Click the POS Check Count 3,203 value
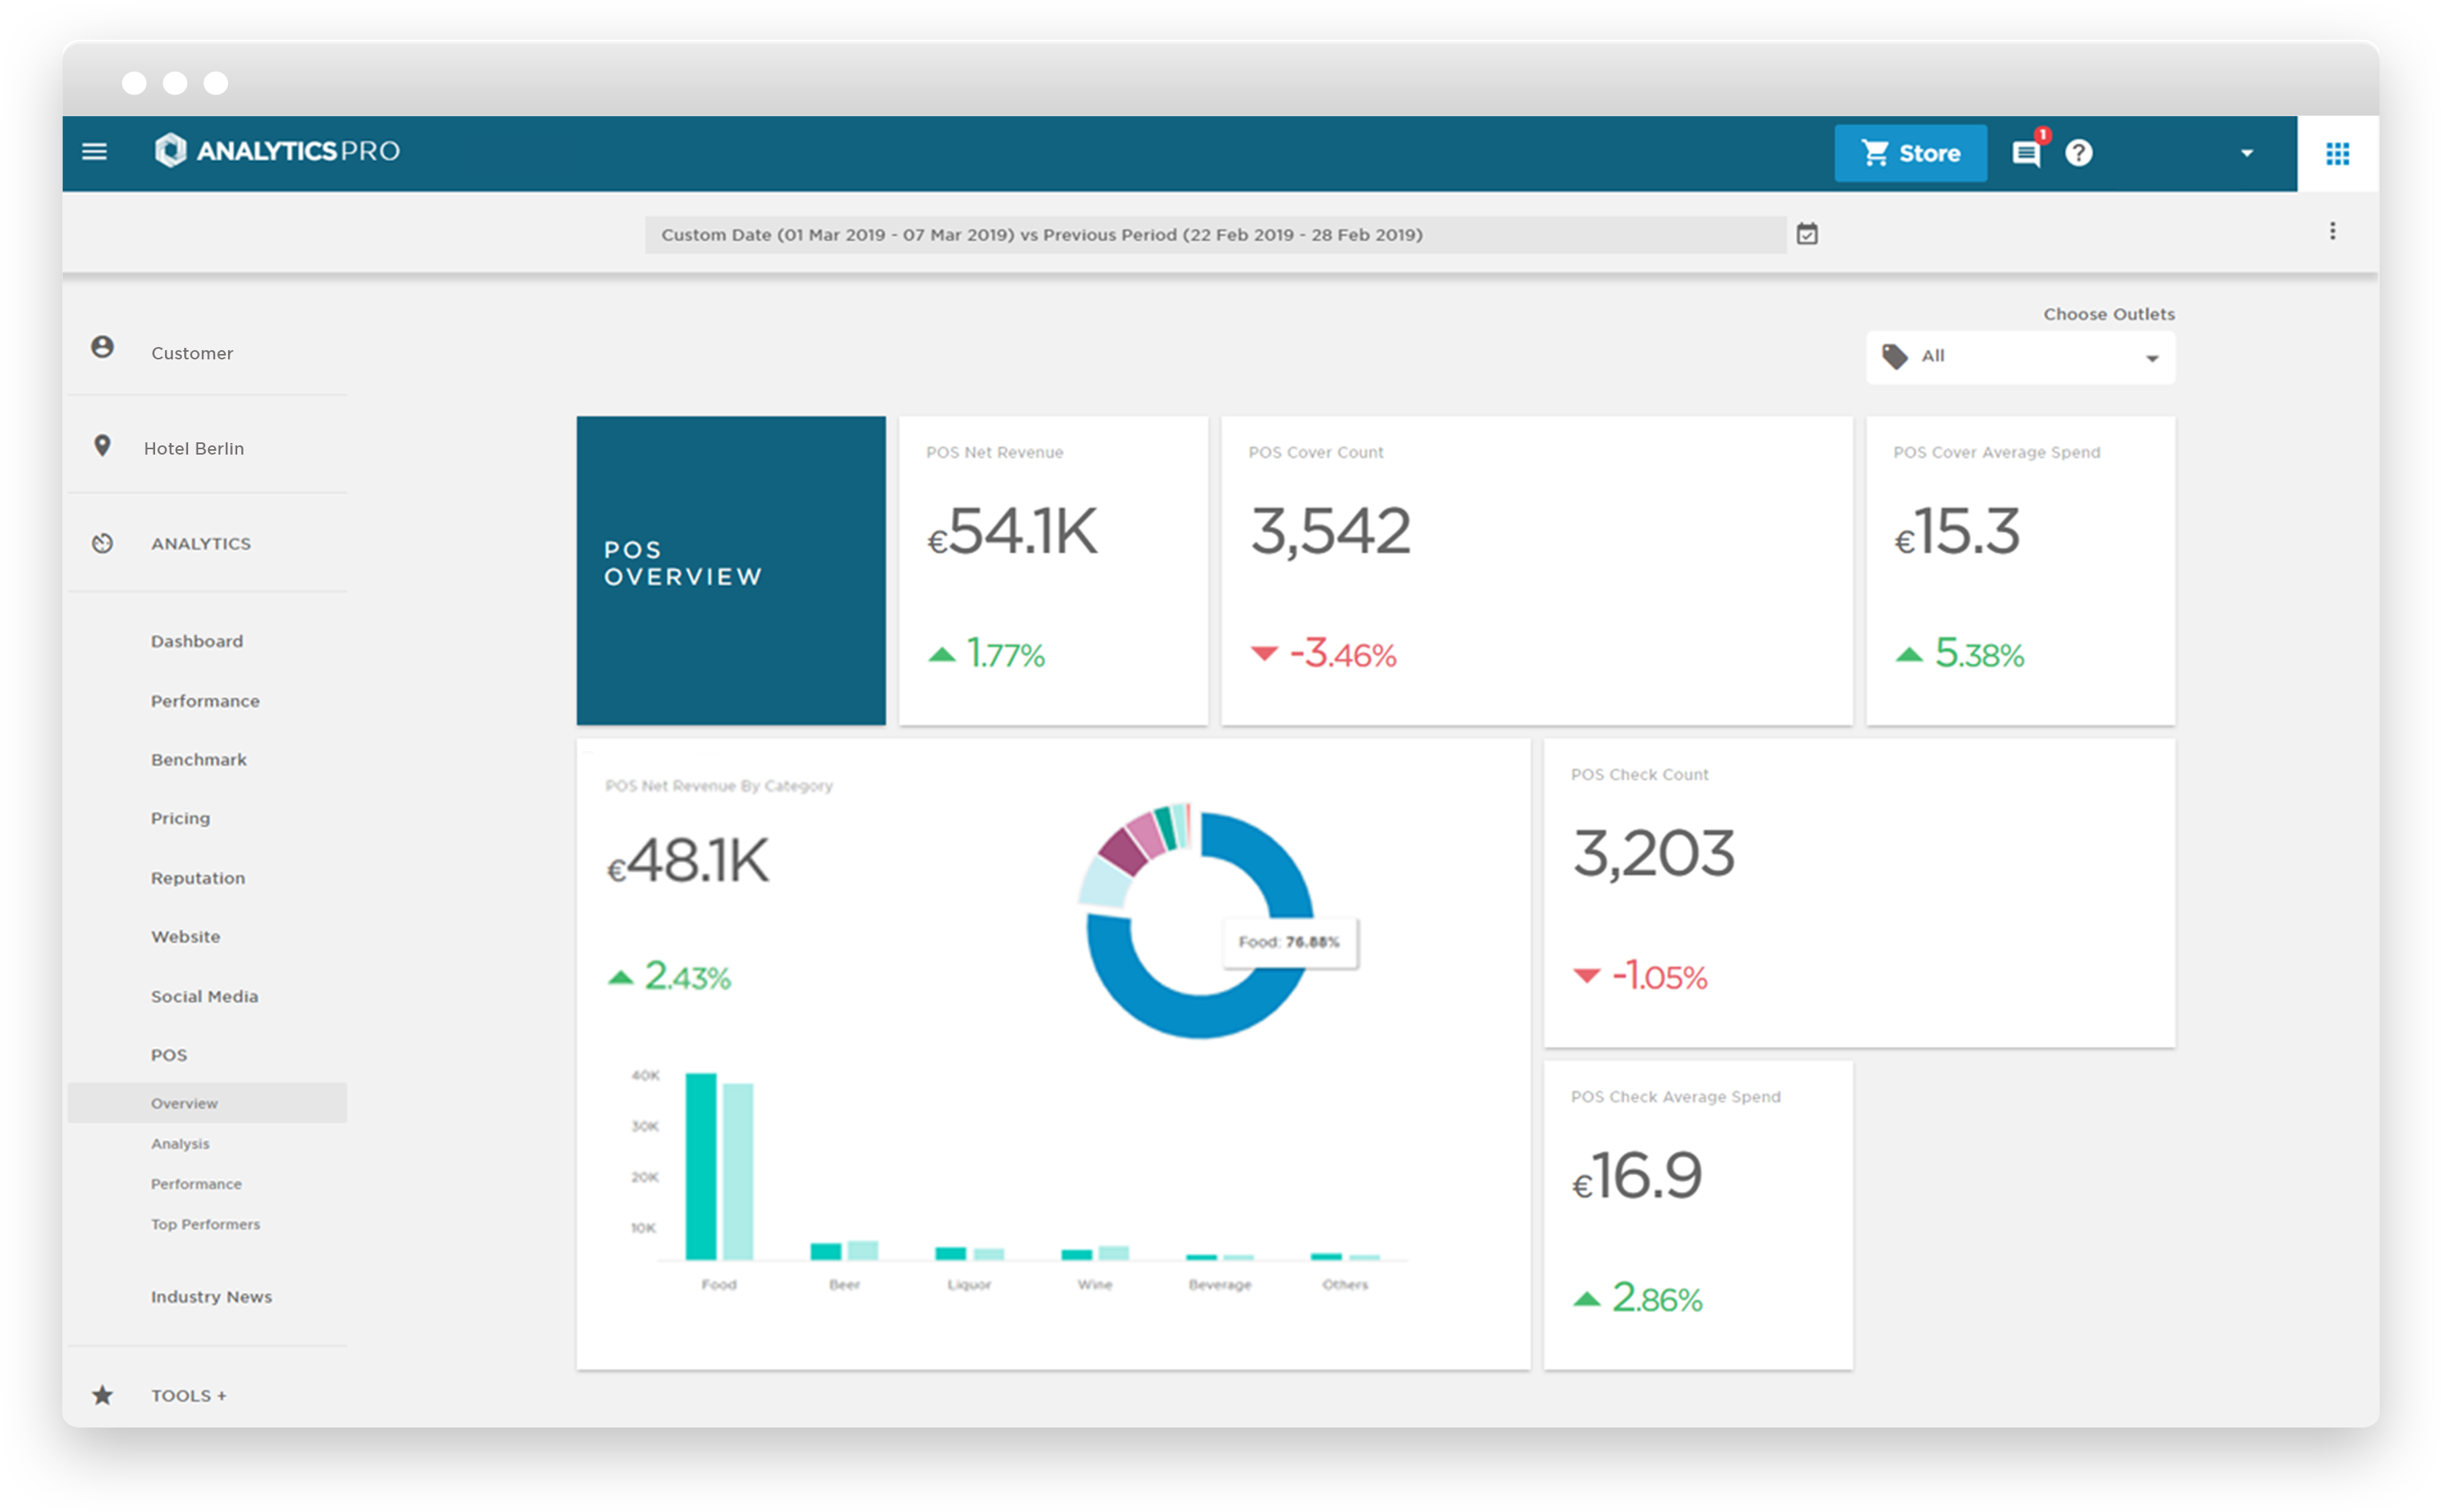This screenshot has width=2441, height=1512. click(x=1653, y=854)
